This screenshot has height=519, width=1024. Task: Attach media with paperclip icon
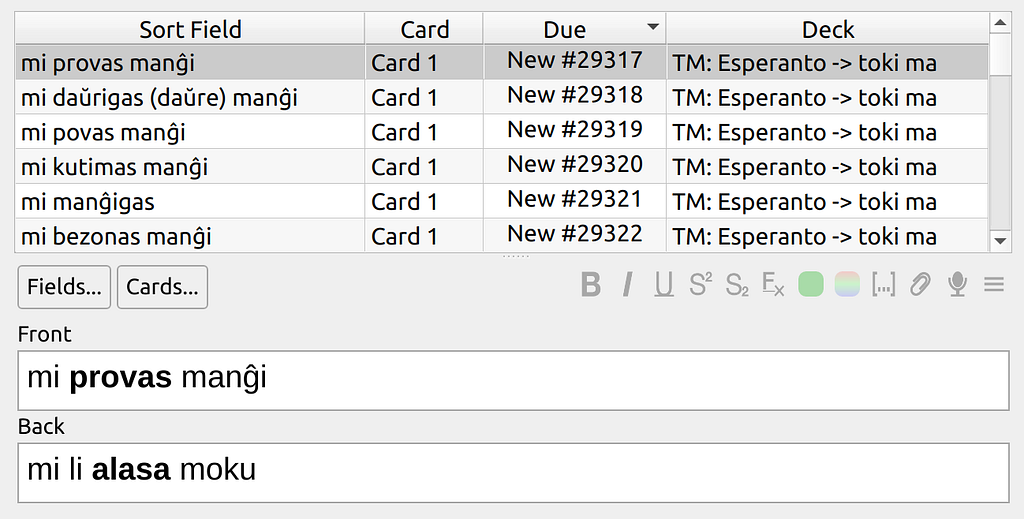pos(920,285)
